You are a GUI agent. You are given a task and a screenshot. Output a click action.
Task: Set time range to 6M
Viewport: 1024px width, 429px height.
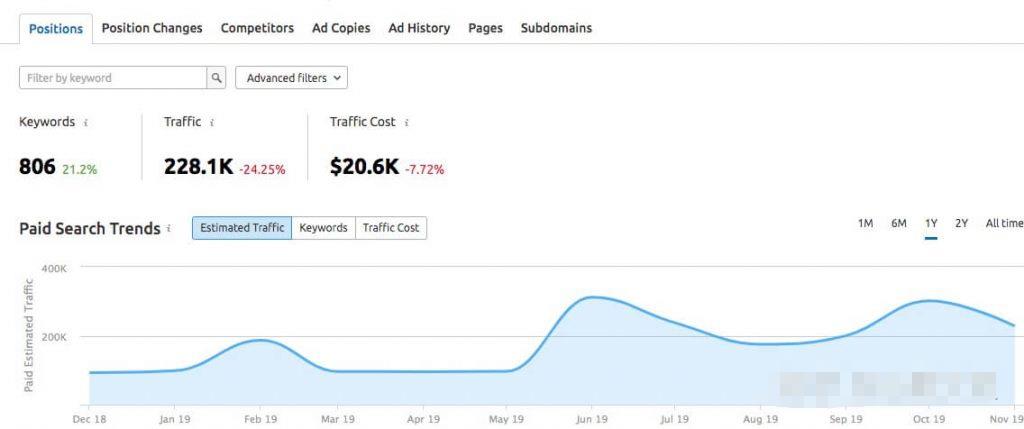899,223
